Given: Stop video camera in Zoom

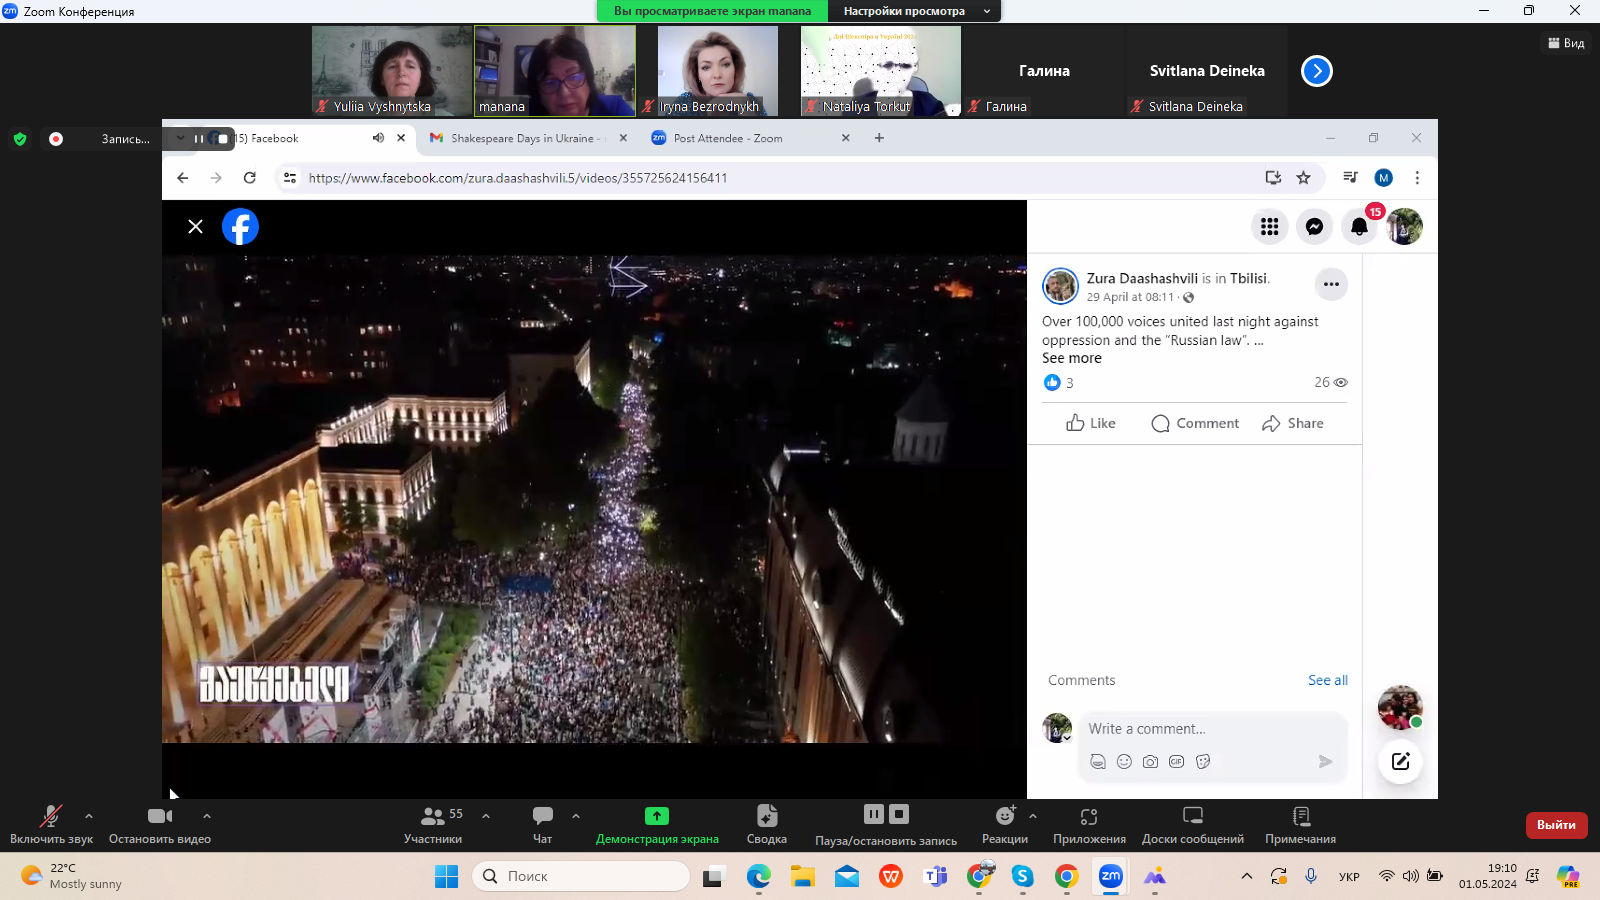Looking at the screenshot, I should point(160,823).
